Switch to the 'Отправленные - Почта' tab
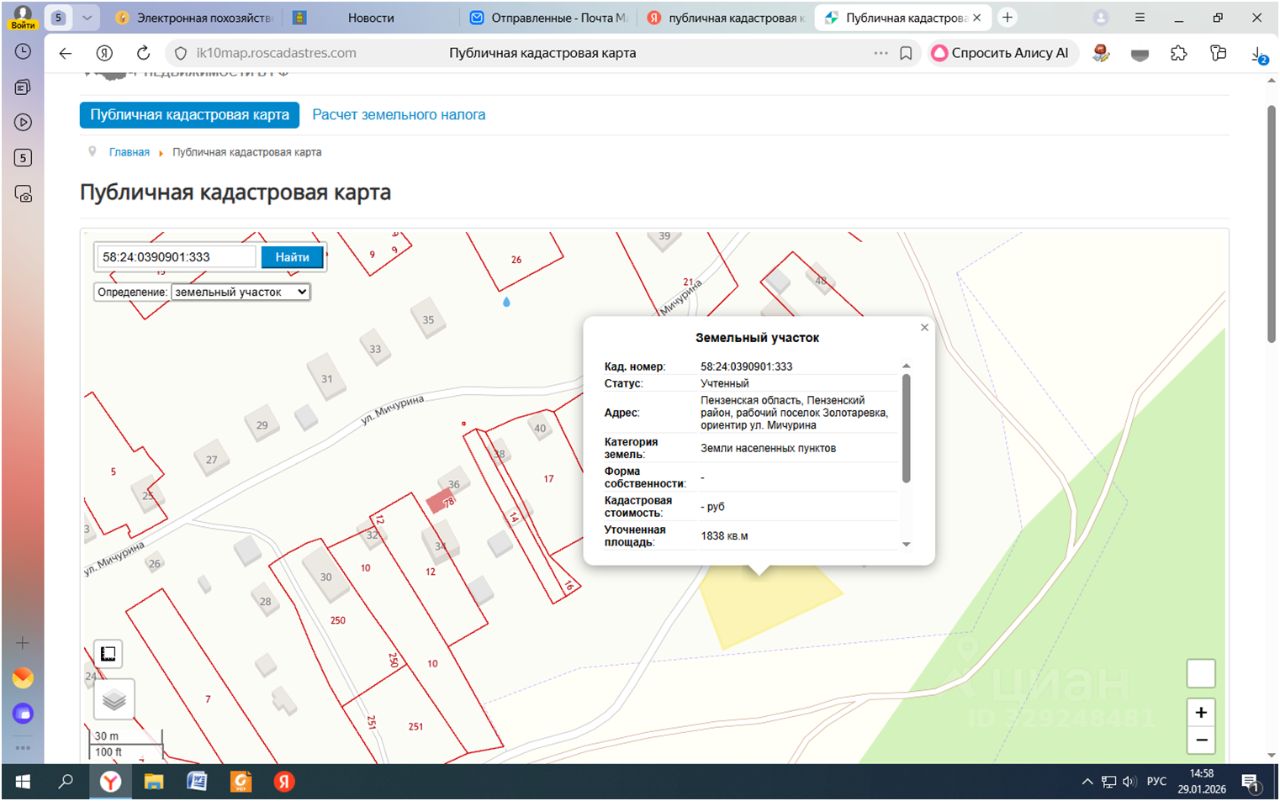Image resolution: width=1280 pixels, height=801 pixels. 548,18
